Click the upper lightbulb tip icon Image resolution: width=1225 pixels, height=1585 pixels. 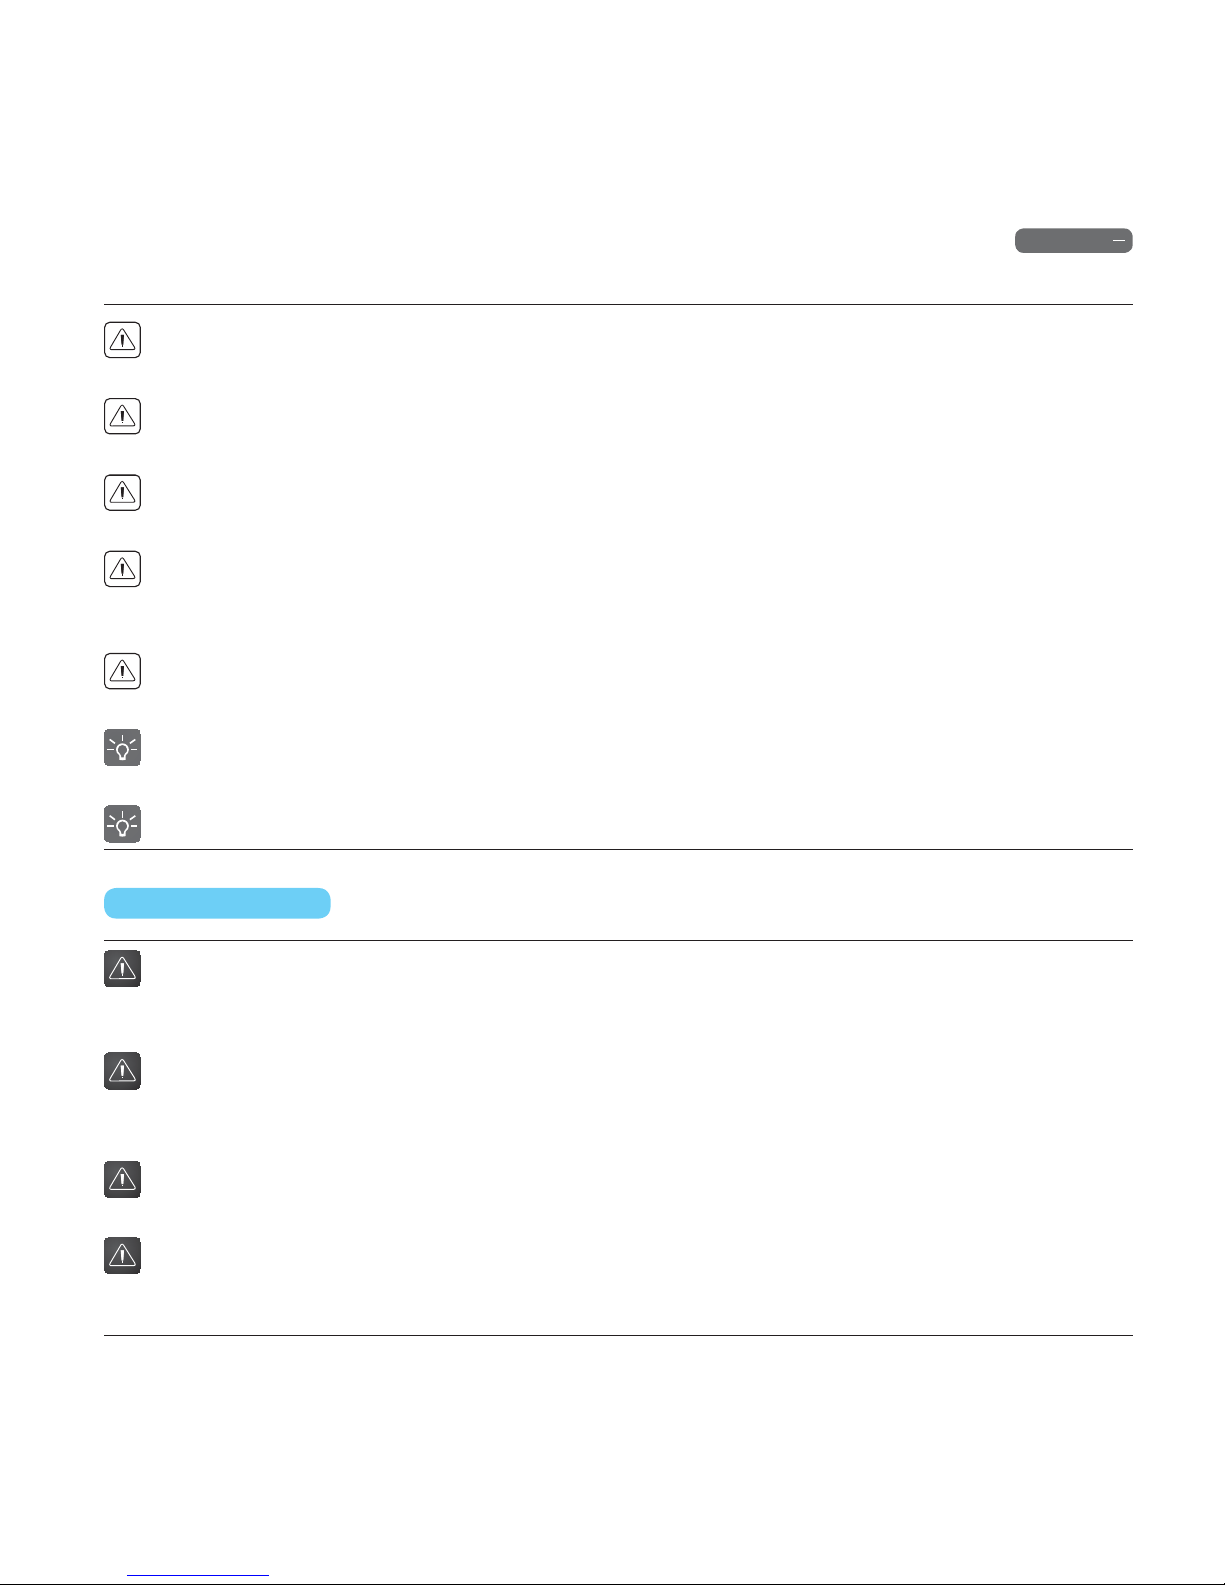pyautogui.click(x=122, y=748)
